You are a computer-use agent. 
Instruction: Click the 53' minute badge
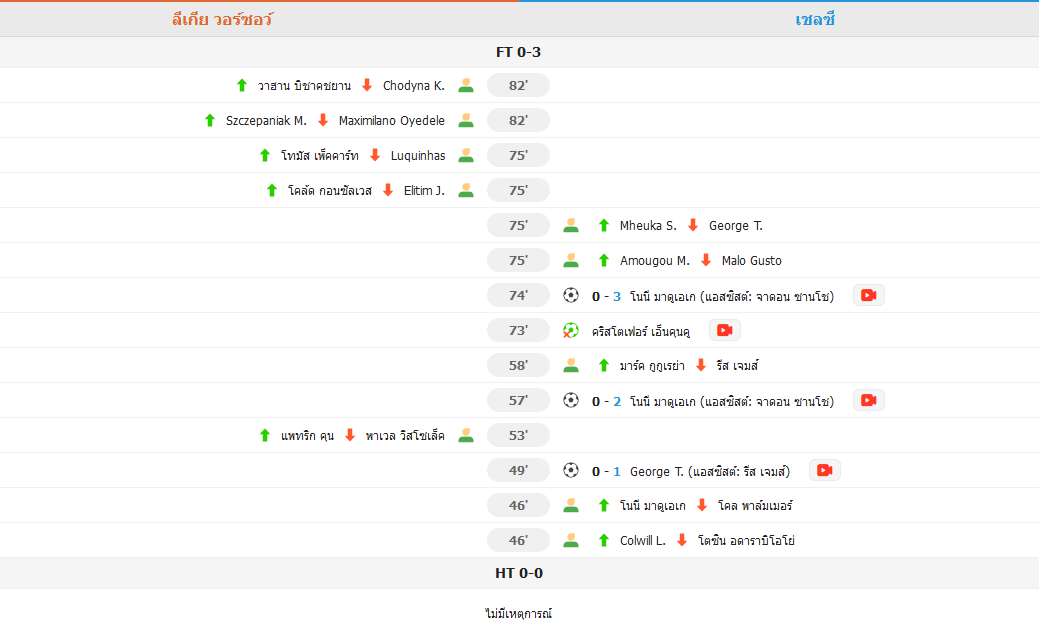pyautogui.click(x=518, y=435)
